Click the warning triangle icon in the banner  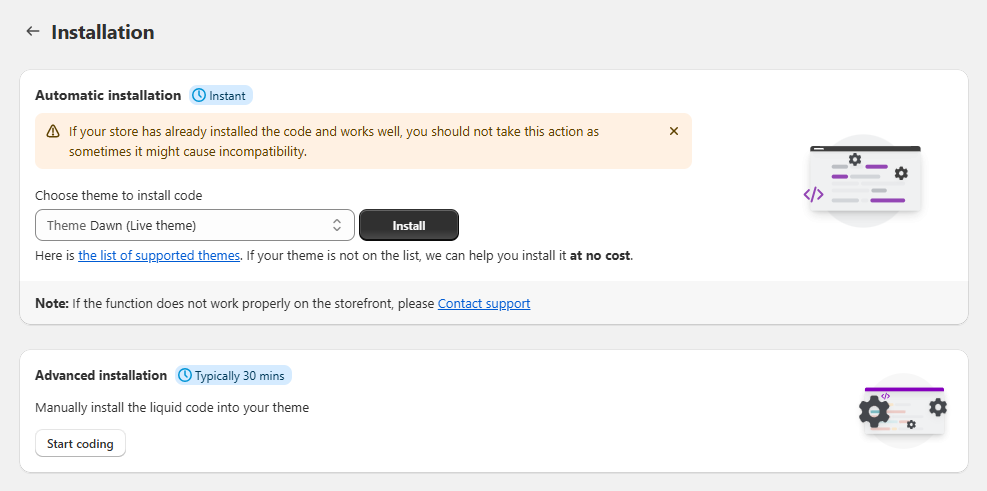click(53, 131)
